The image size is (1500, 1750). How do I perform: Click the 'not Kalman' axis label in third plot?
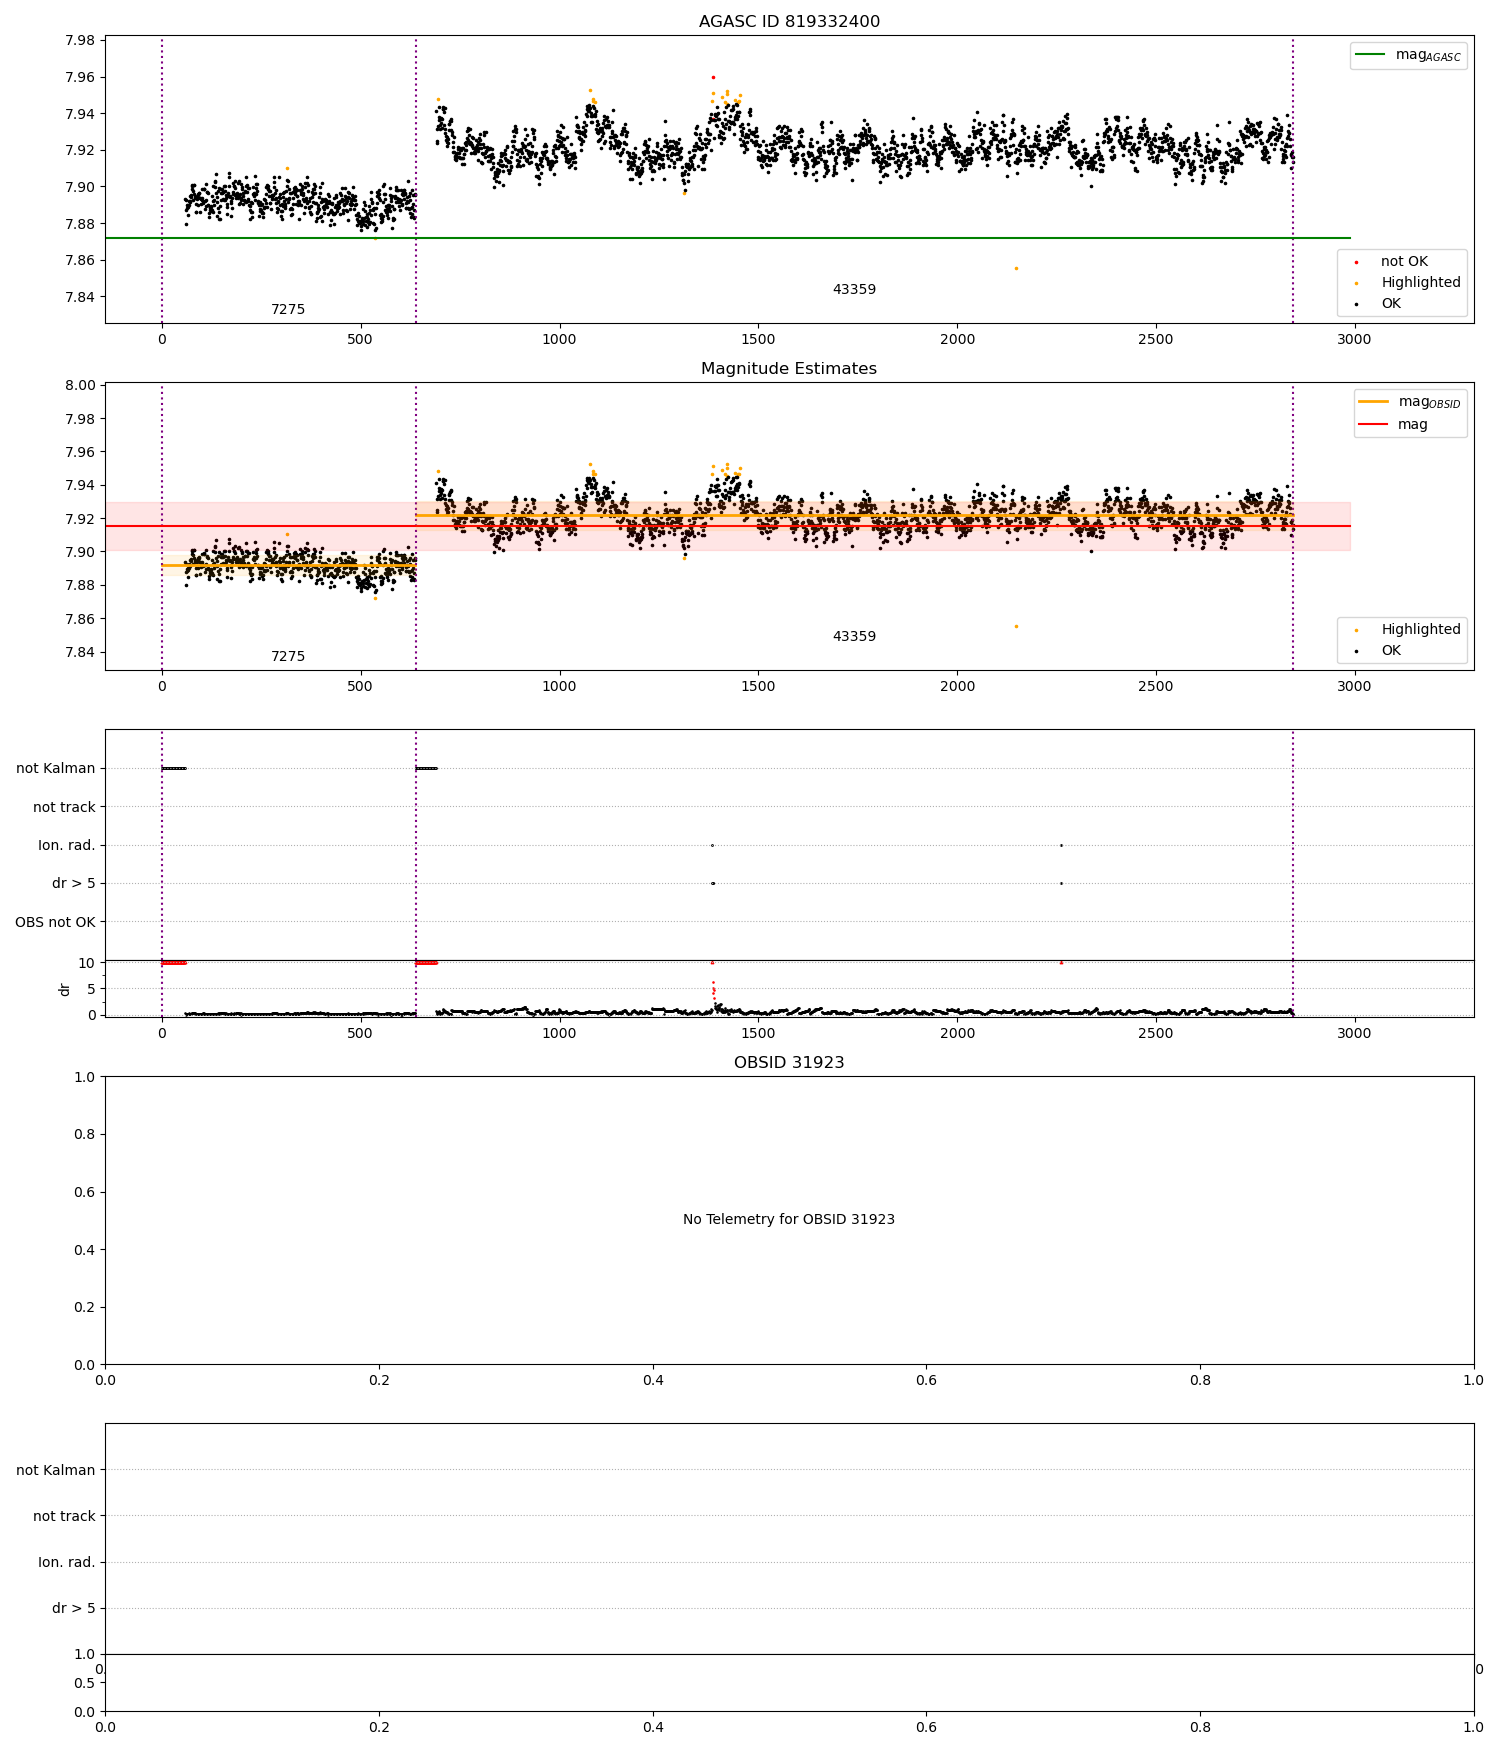point(56,769)
